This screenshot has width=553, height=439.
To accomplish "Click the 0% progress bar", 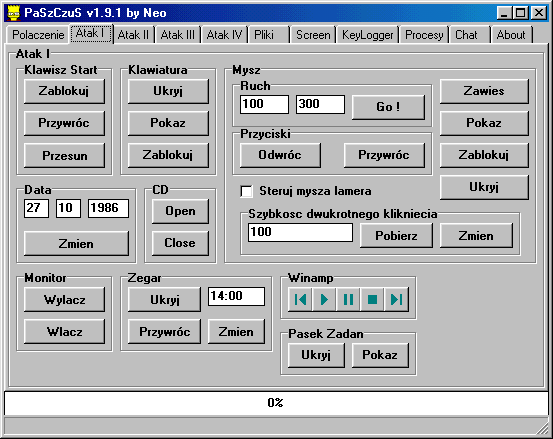I will coord(276,403).
